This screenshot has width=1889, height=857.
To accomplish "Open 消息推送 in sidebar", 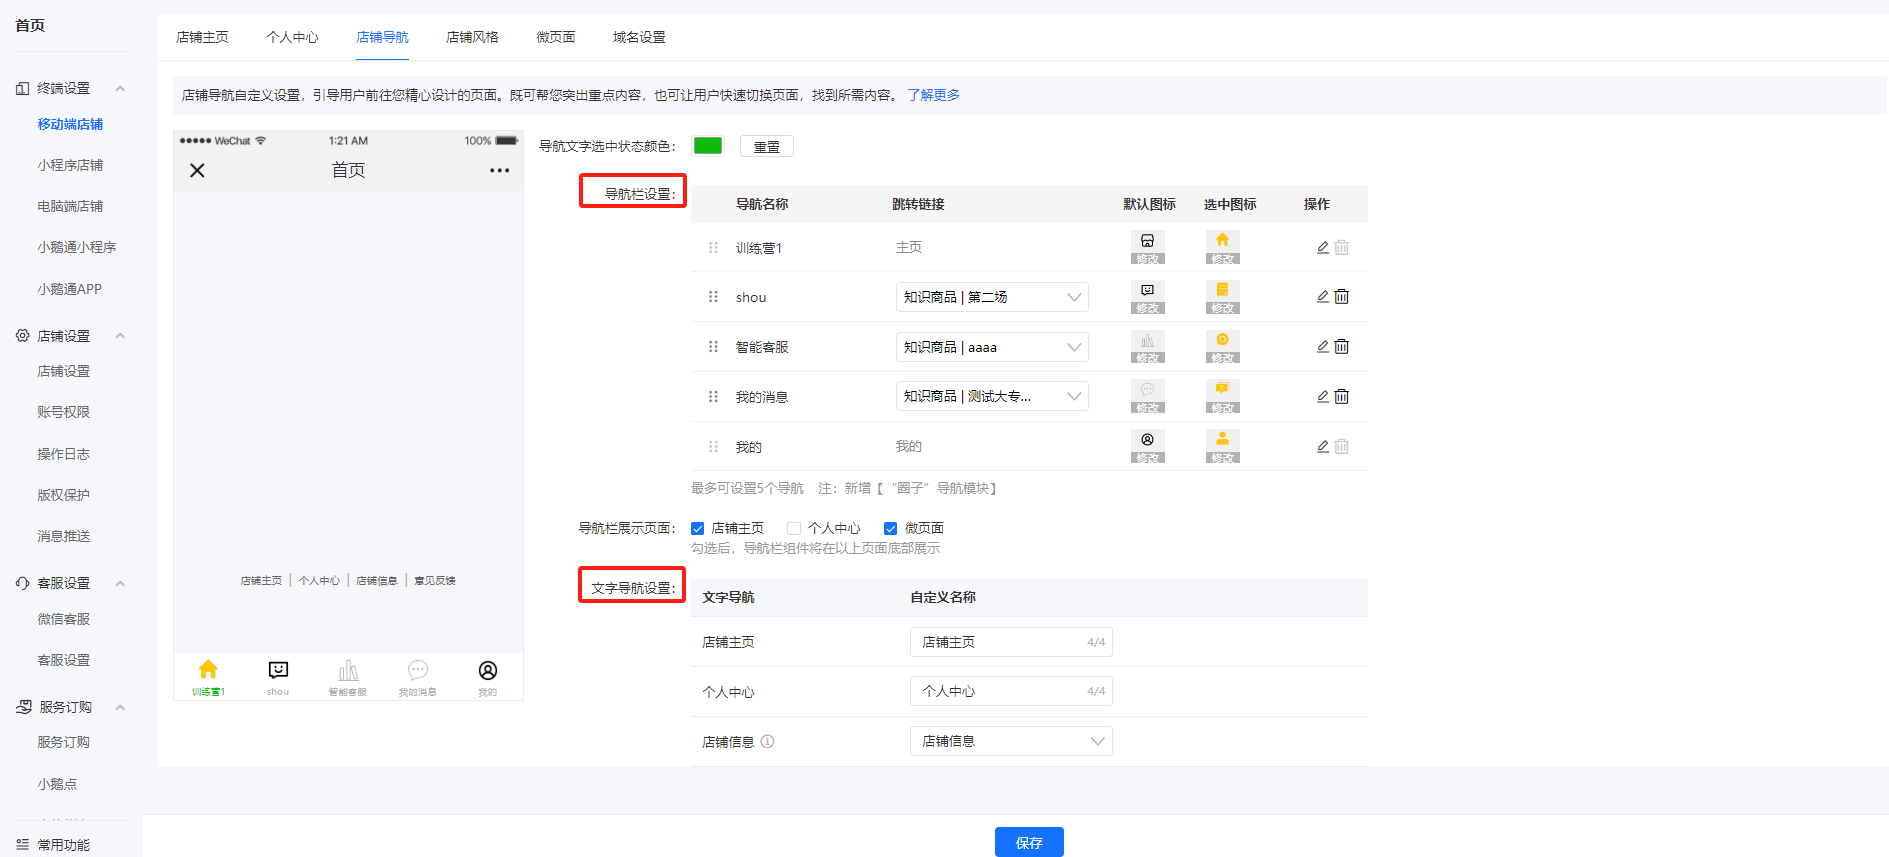I will coord(63,536).
